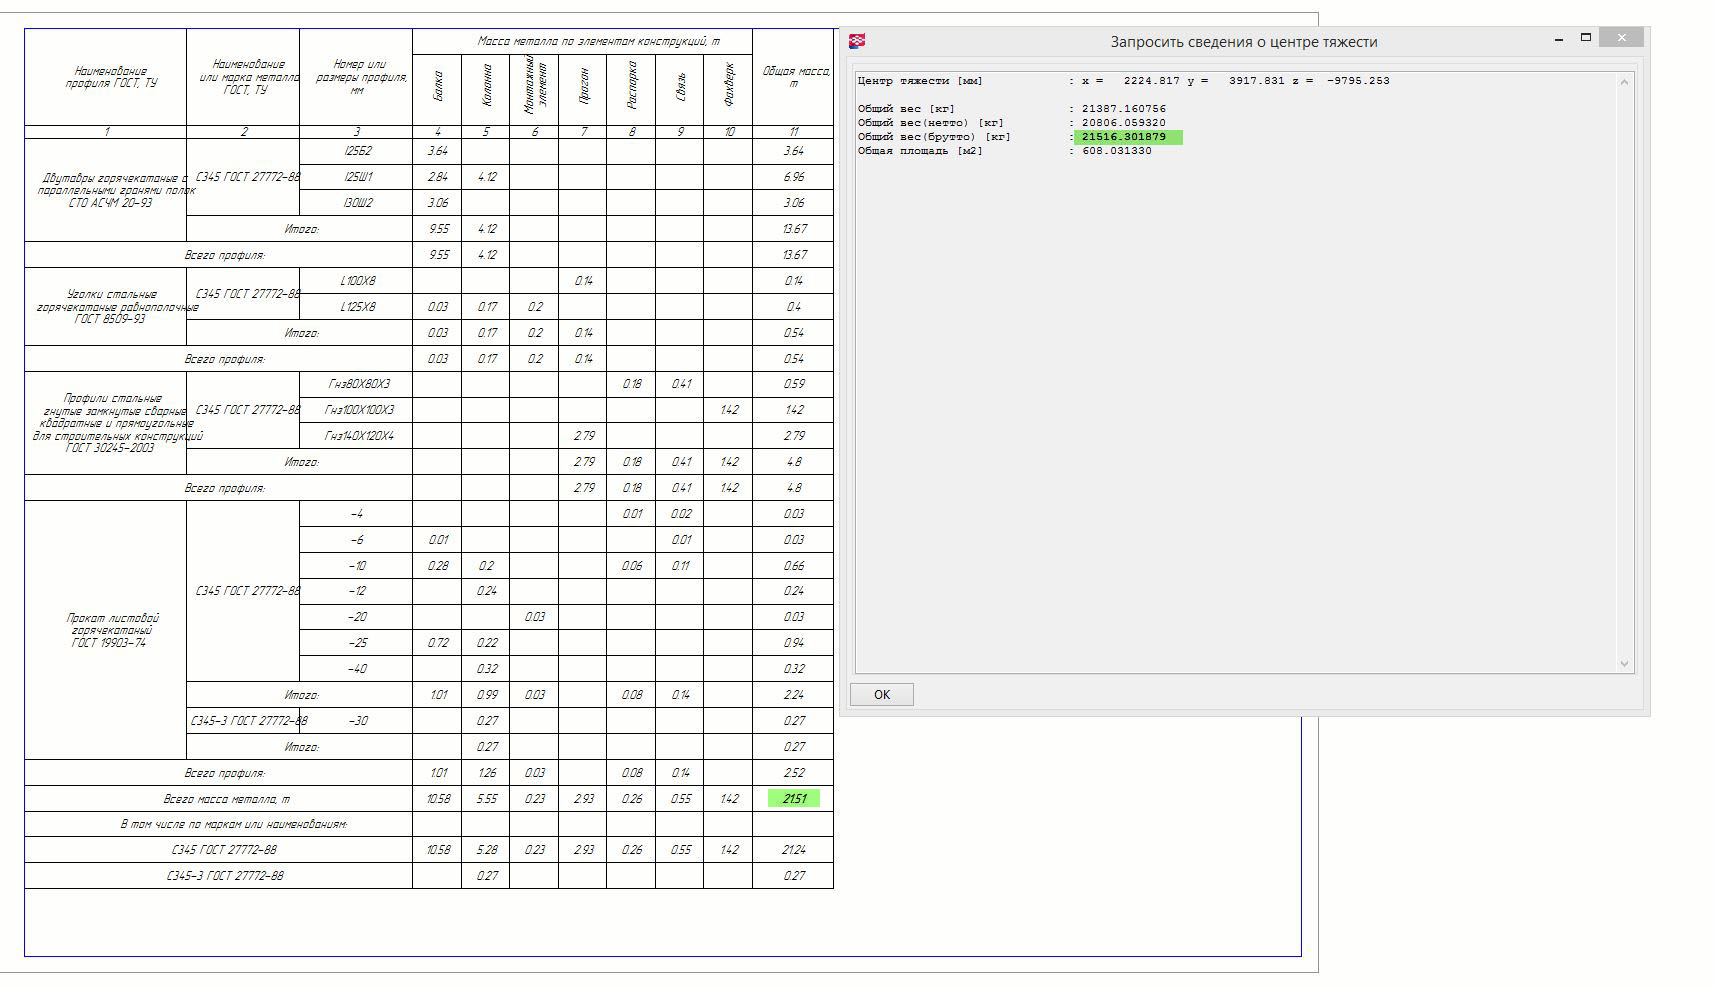Click the Колонна value 0.32 in row -40
Image resolution: width=1714 pixels, height=988 pixels.
(x=486, y=669)
